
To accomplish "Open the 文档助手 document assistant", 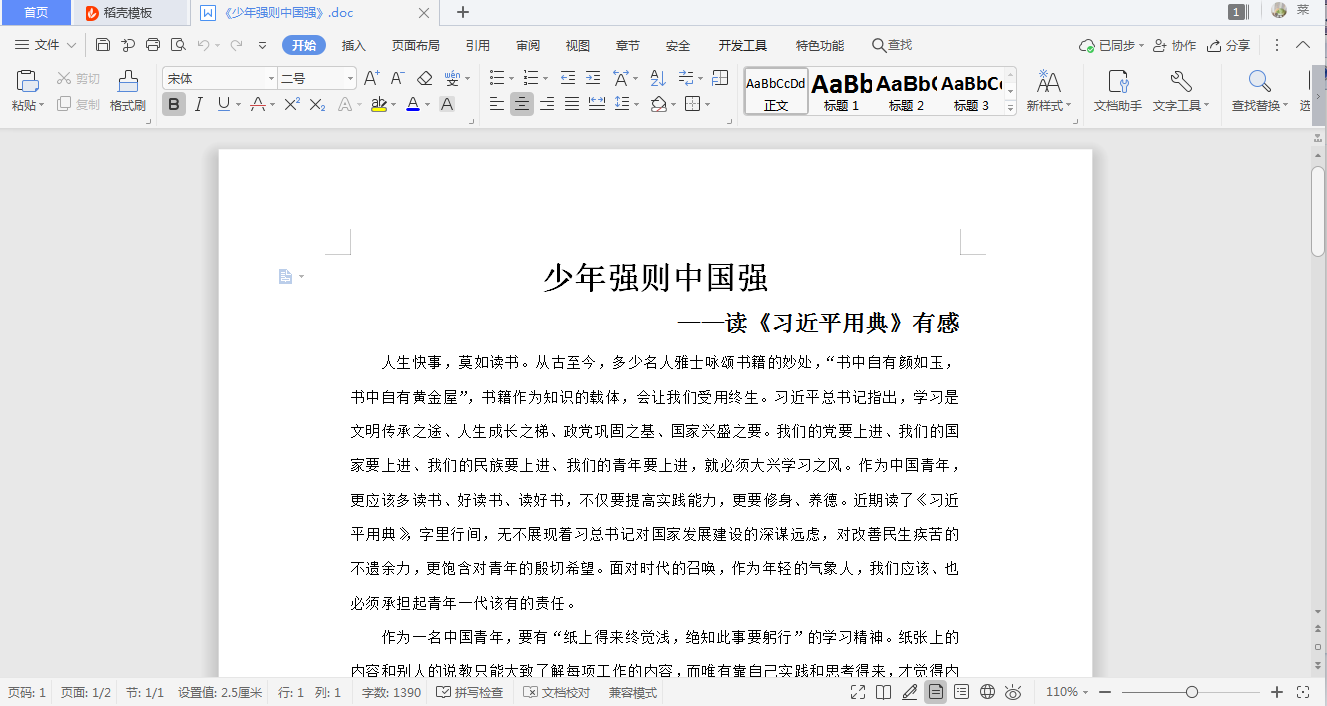I will click(1117, 90).
